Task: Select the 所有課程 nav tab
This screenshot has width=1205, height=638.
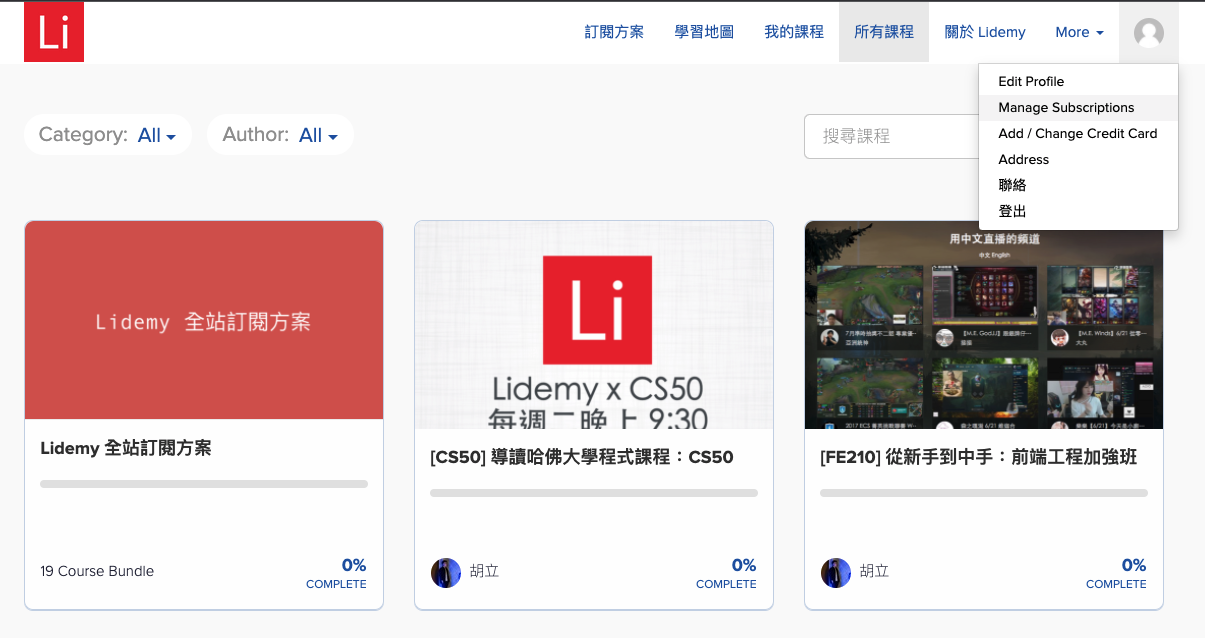Action: point(884,32)
